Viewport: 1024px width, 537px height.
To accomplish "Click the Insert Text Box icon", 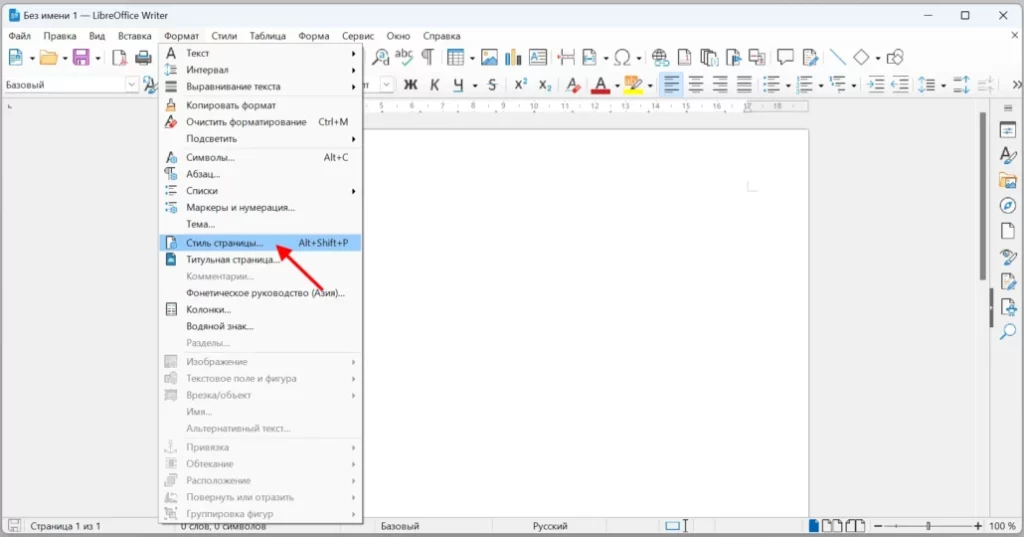I will pos(538,57).
